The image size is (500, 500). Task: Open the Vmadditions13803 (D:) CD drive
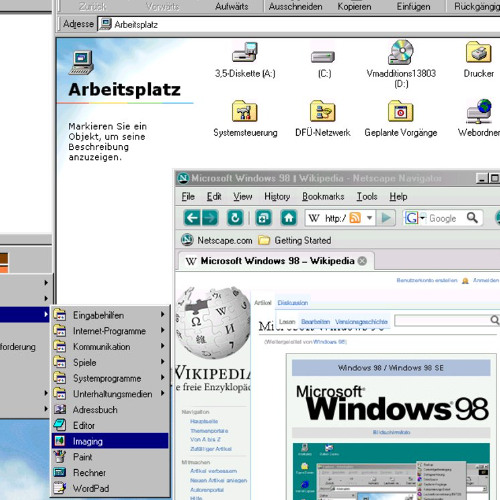click(401, 52)
